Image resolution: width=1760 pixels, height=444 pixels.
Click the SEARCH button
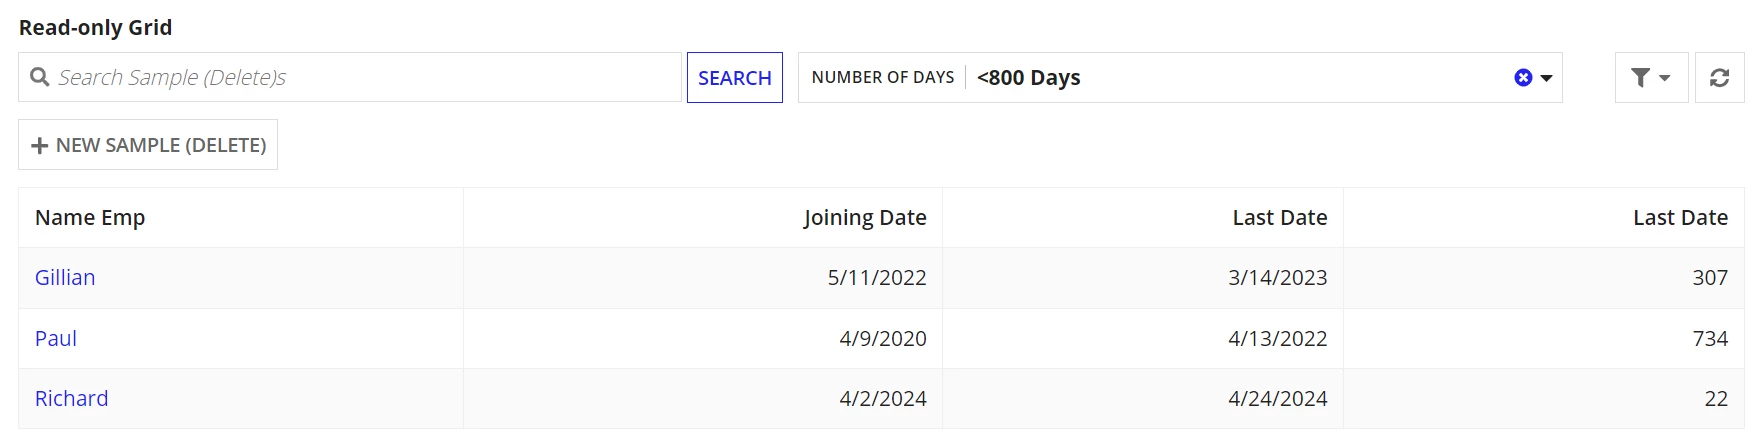(735, 78)
